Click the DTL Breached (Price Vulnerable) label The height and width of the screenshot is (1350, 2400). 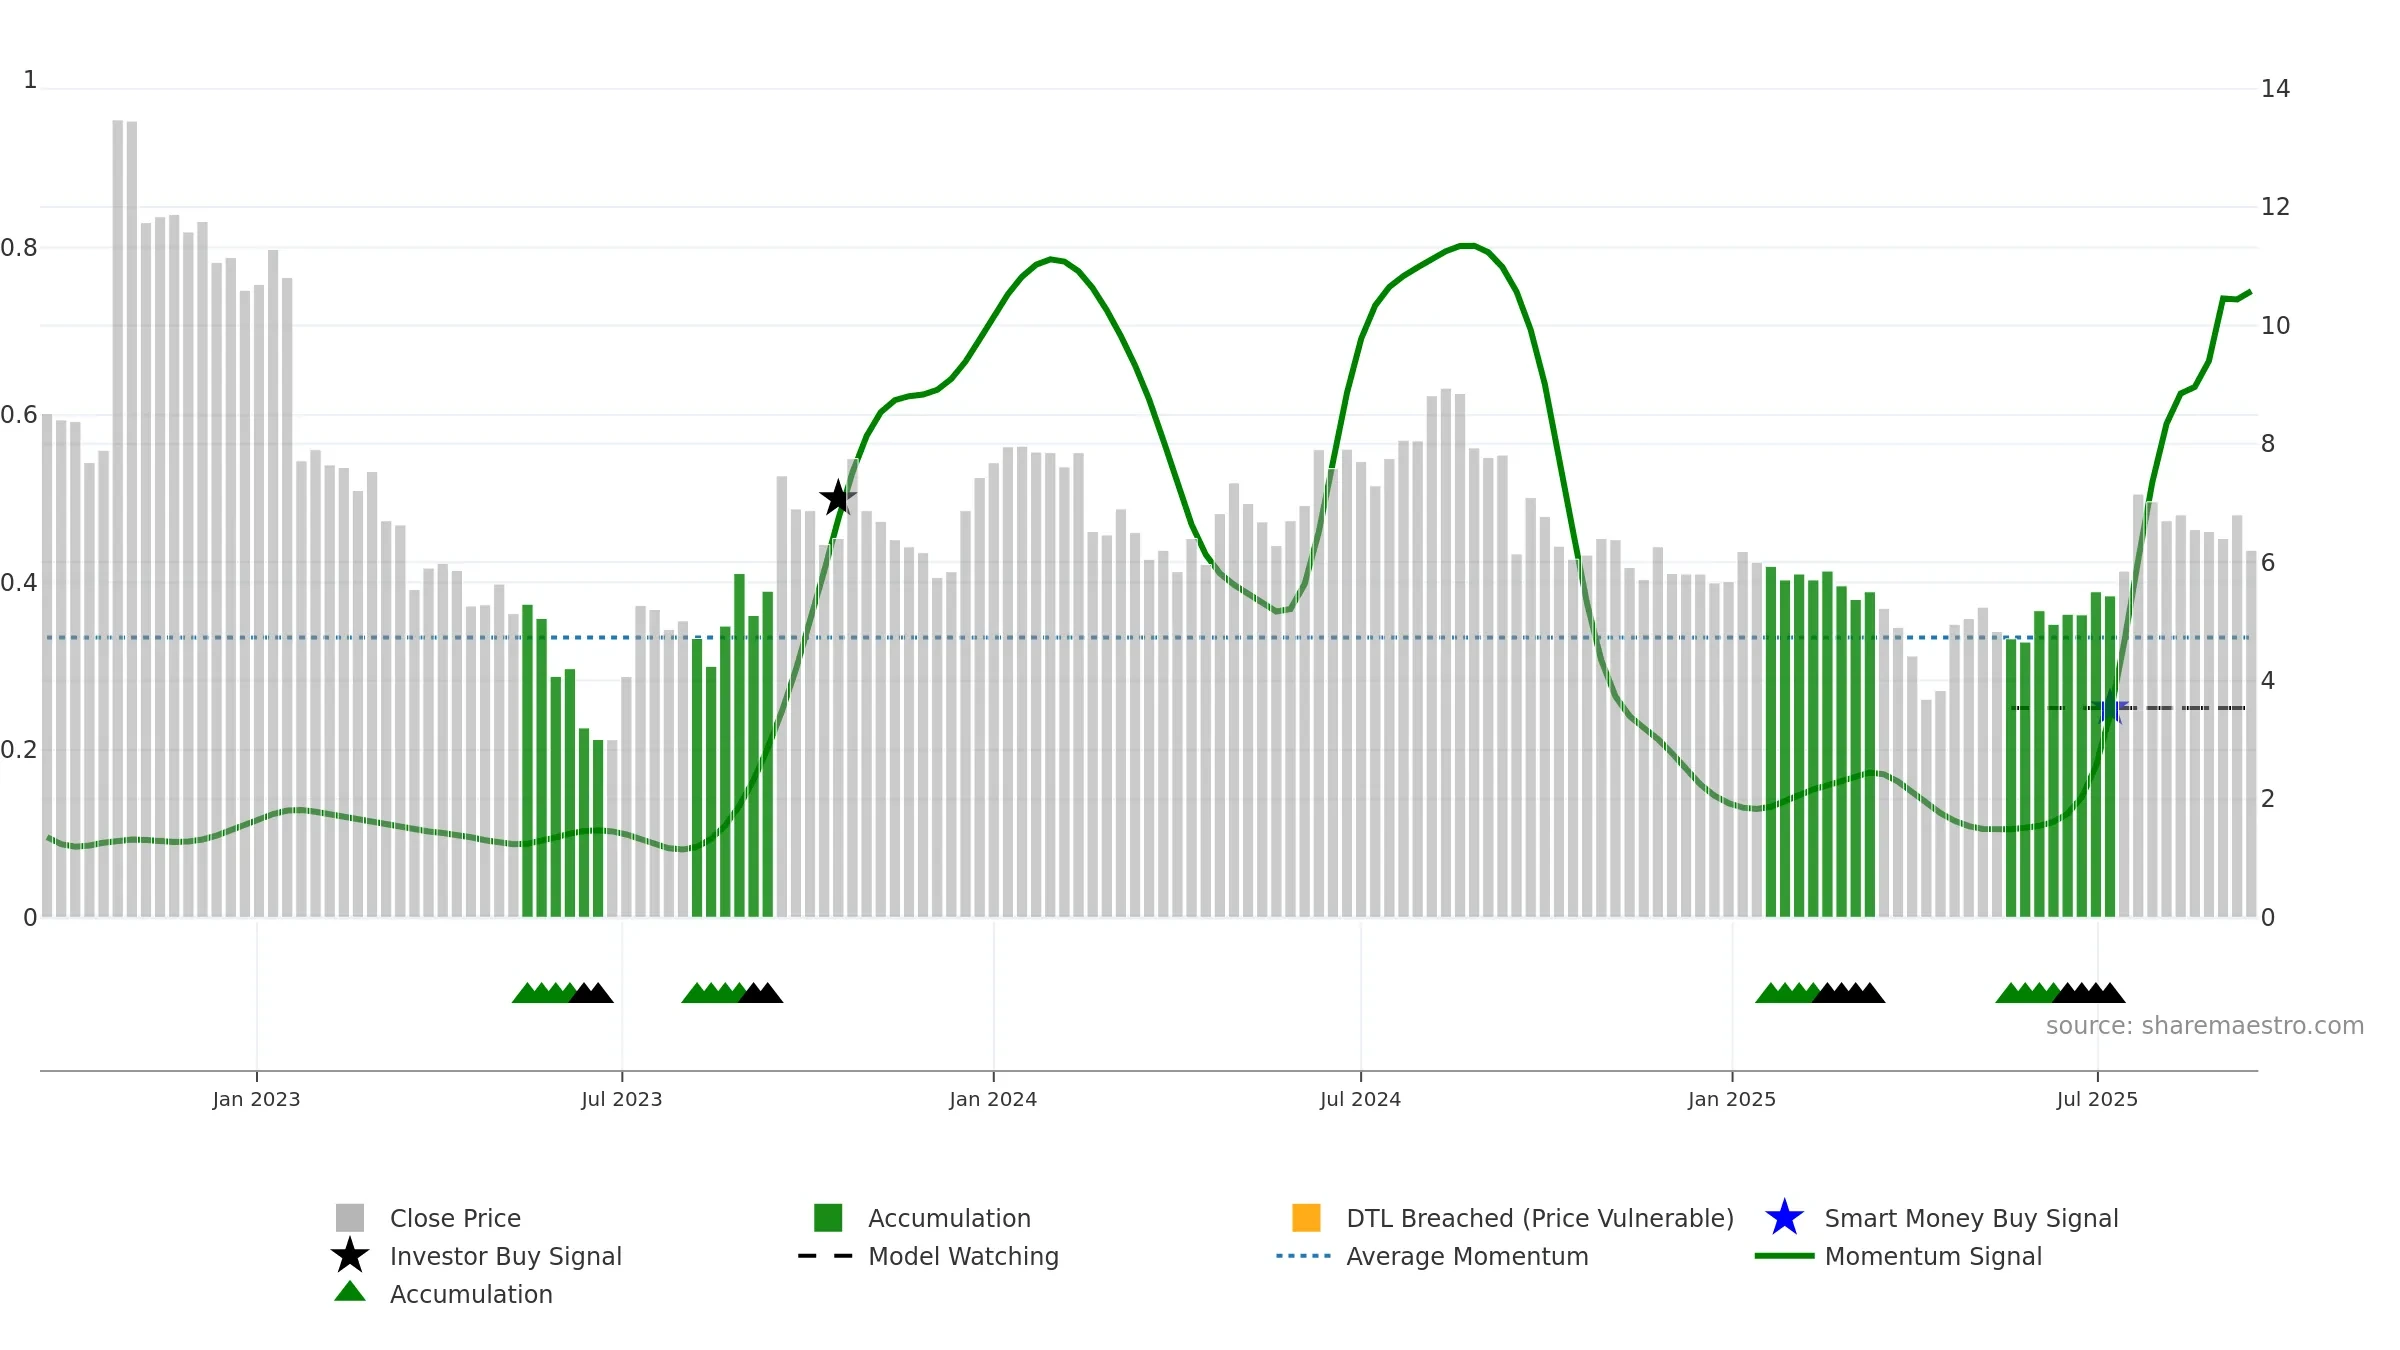[x=1540, y=1218]
